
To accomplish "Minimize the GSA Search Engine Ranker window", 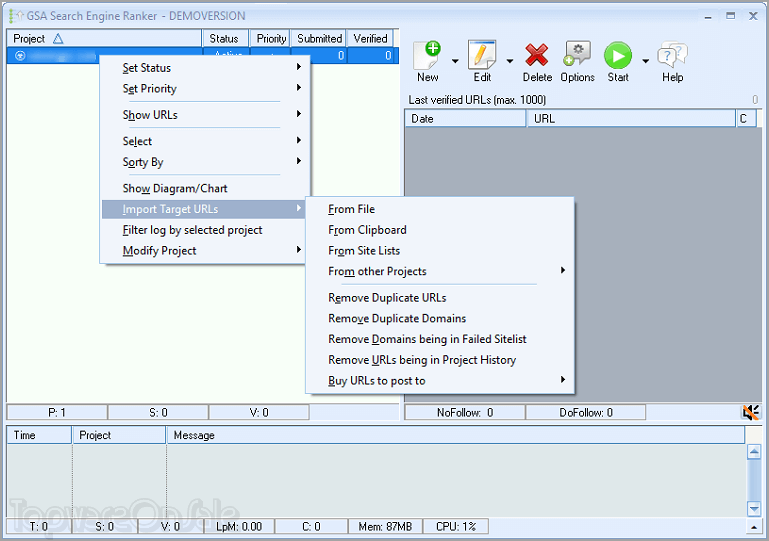I will 708,16.
